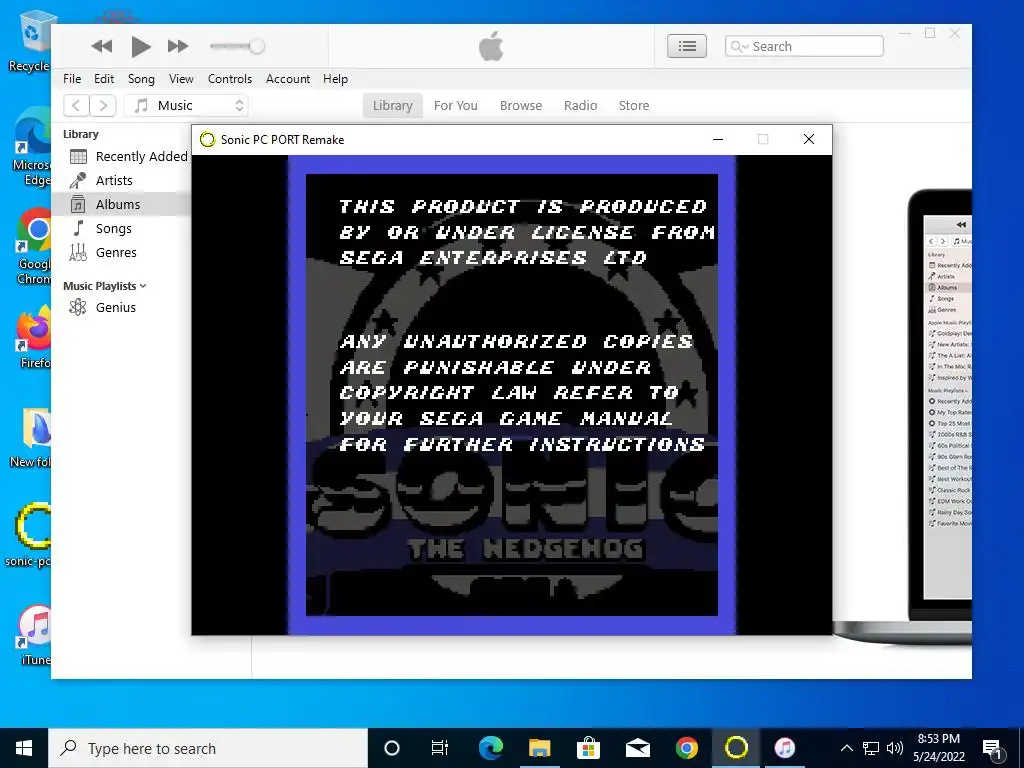
Task: Go forward with the iTunes forward arrow
Action: tap(103, 105)
